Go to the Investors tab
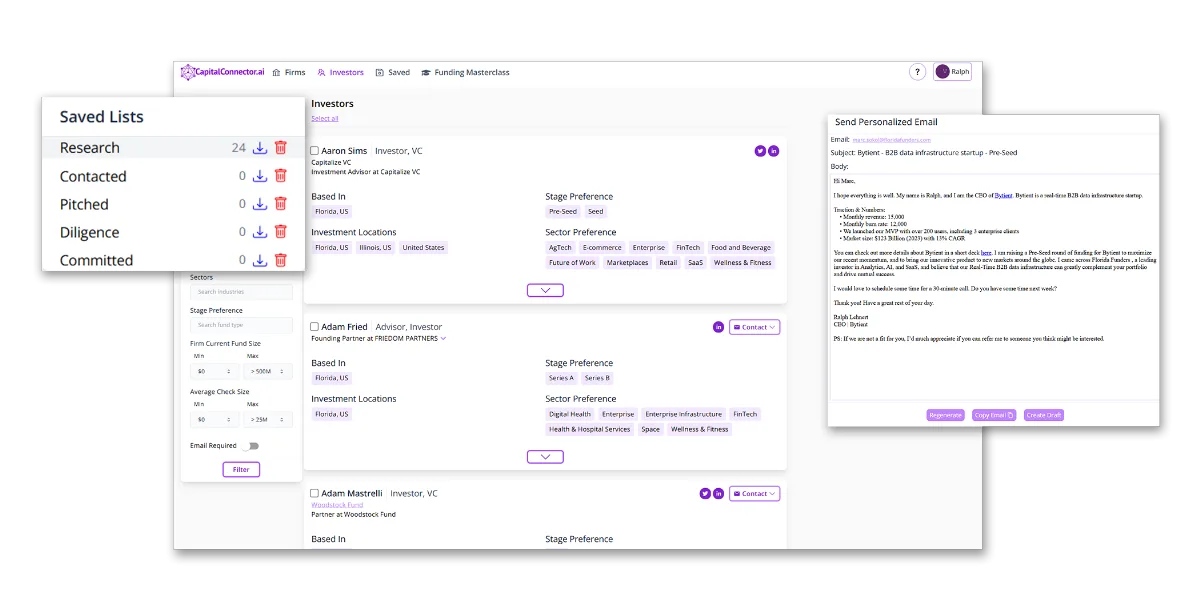Screen dimensions: 1200x610 (x=341, y=73)
